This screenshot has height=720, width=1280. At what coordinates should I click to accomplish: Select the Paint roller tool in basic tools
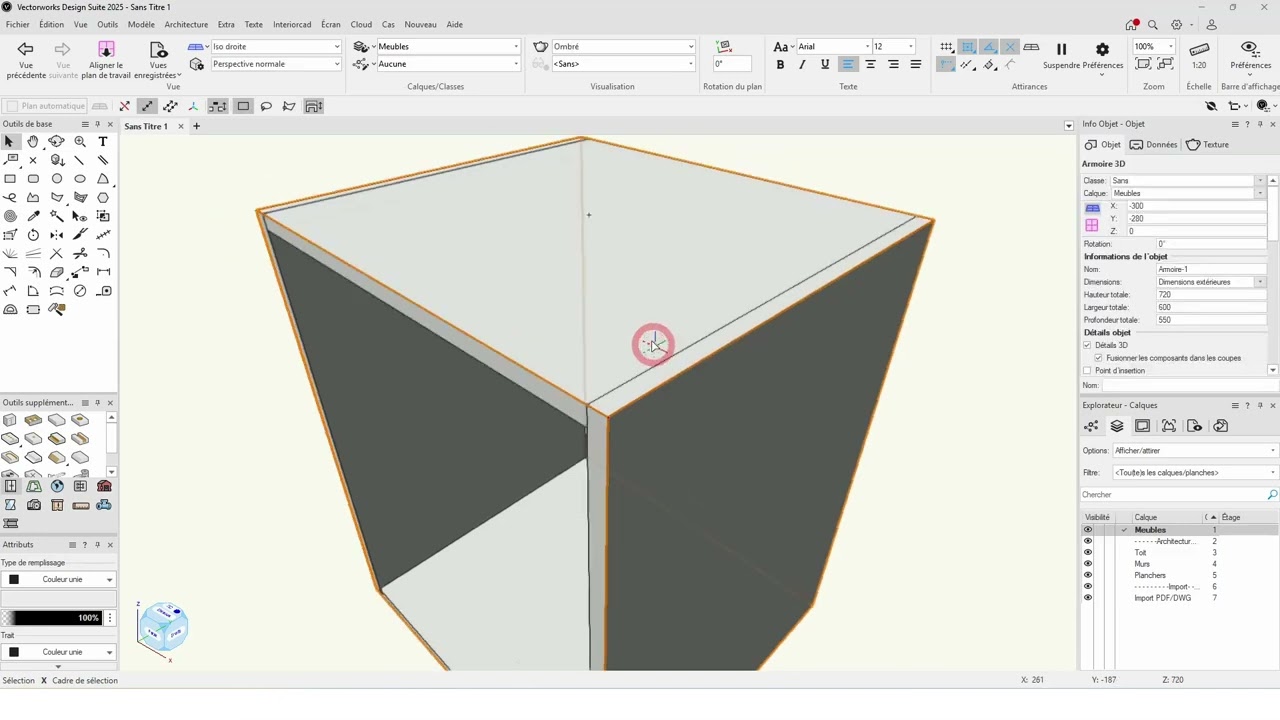pos(56,309)
